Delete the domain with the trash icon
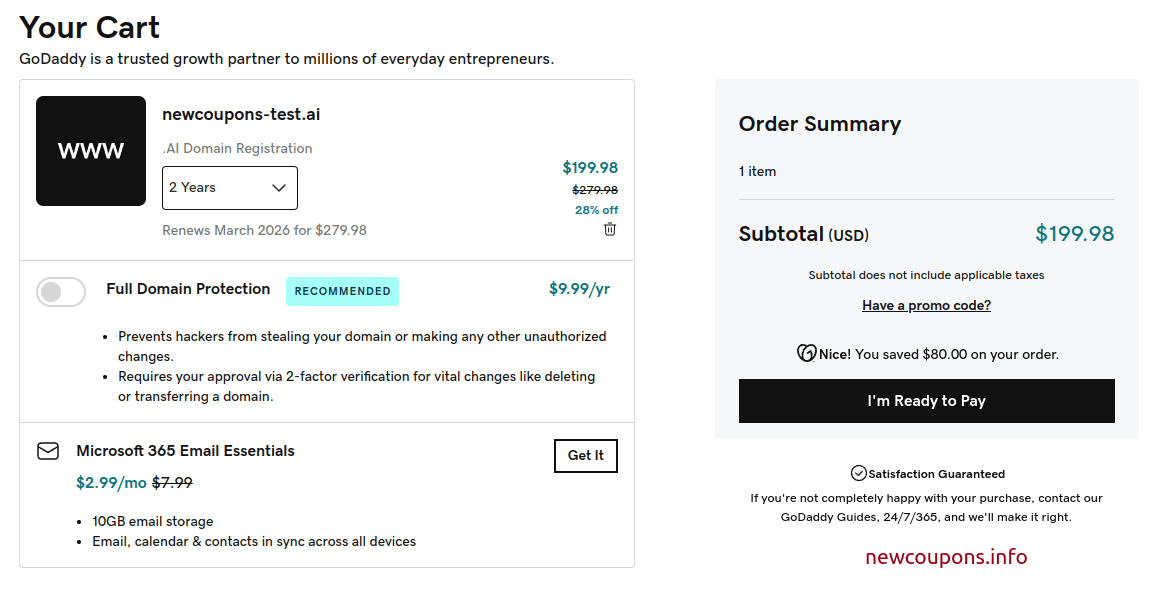 pos(610,229)
